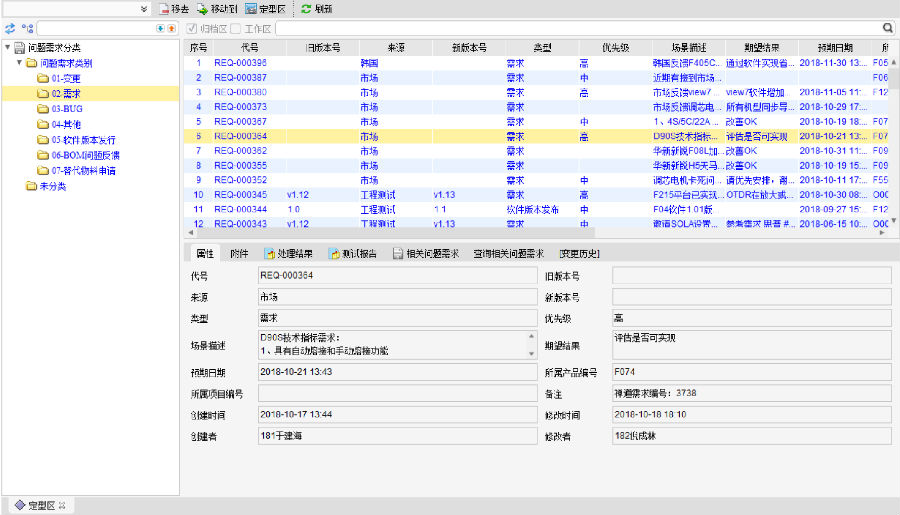The height and width of the screenshot is (515, 900).
Task: Open the top-left dropdown chevron
Action: coord(144,8)
